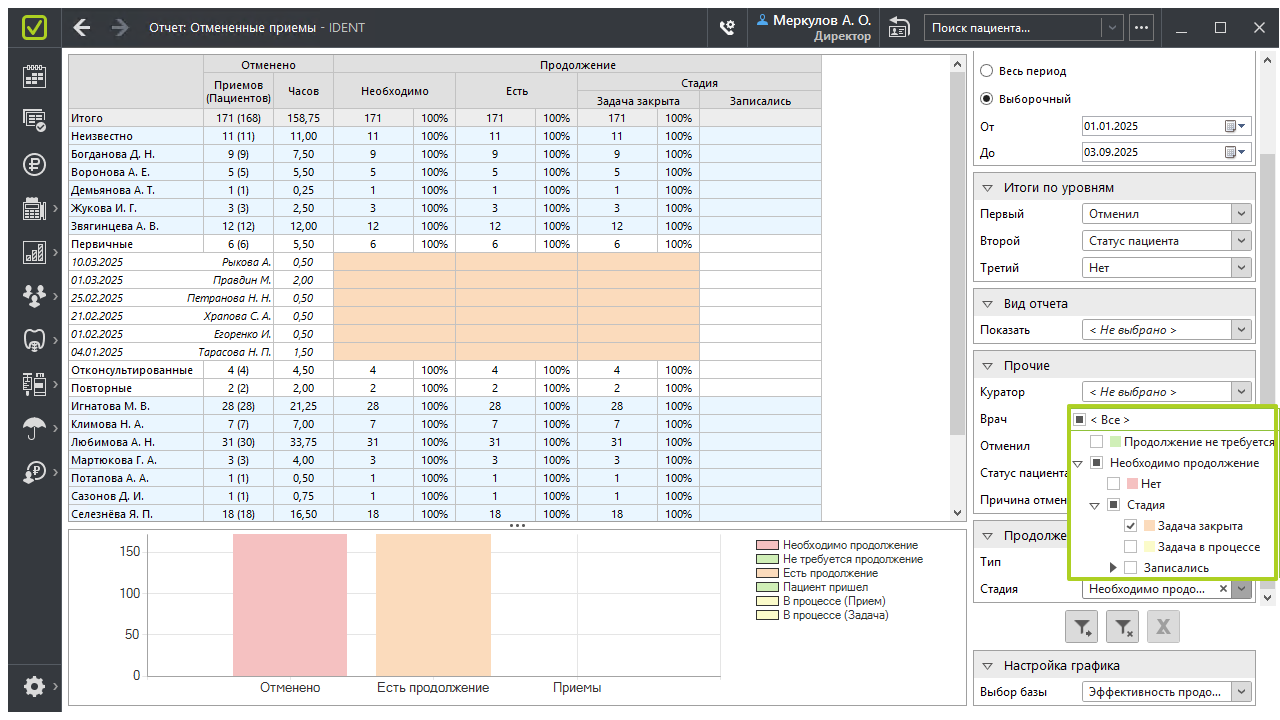This screenshot has width=1280, height=720.
Task: Select the 'Весь период' radio button
Action: [x=987, y=71]
